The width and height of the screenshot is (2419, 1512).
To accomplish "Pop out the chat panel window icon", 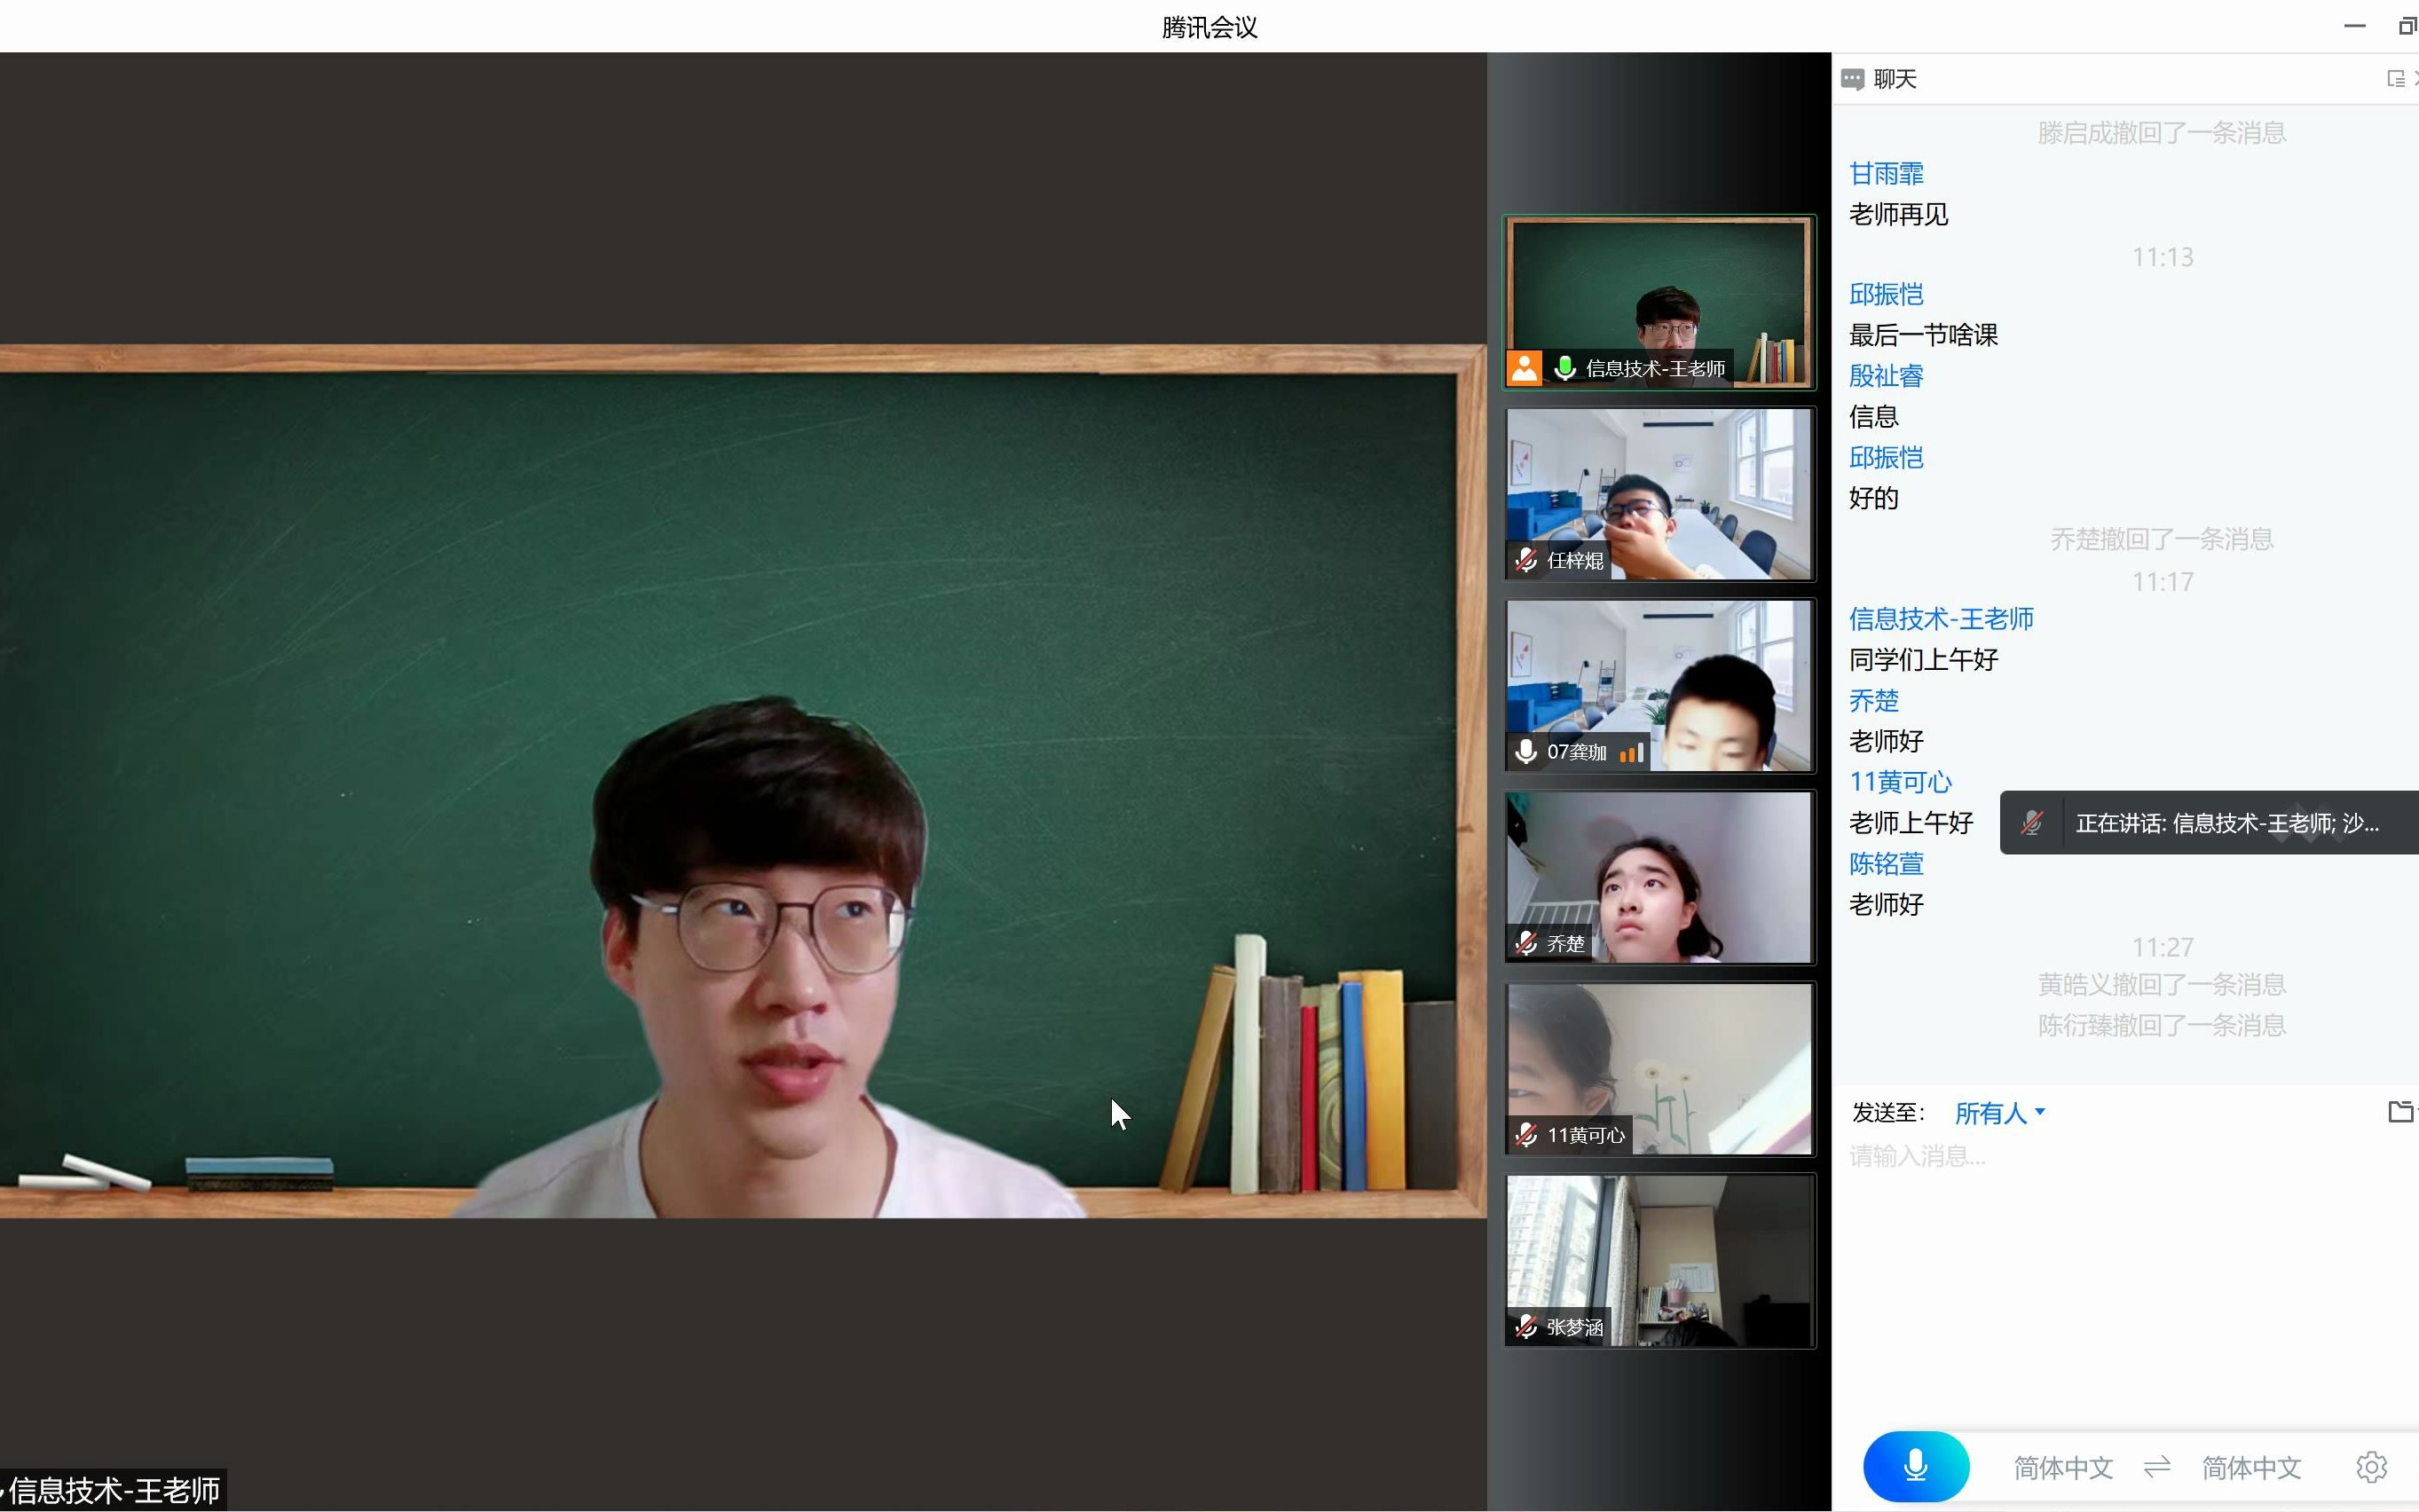I will 2394,79.
